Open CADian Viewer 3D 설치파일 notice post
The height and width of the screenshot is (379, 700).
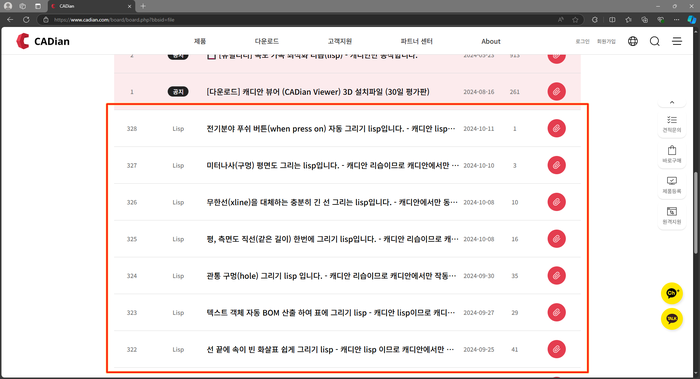coord(318,92)
